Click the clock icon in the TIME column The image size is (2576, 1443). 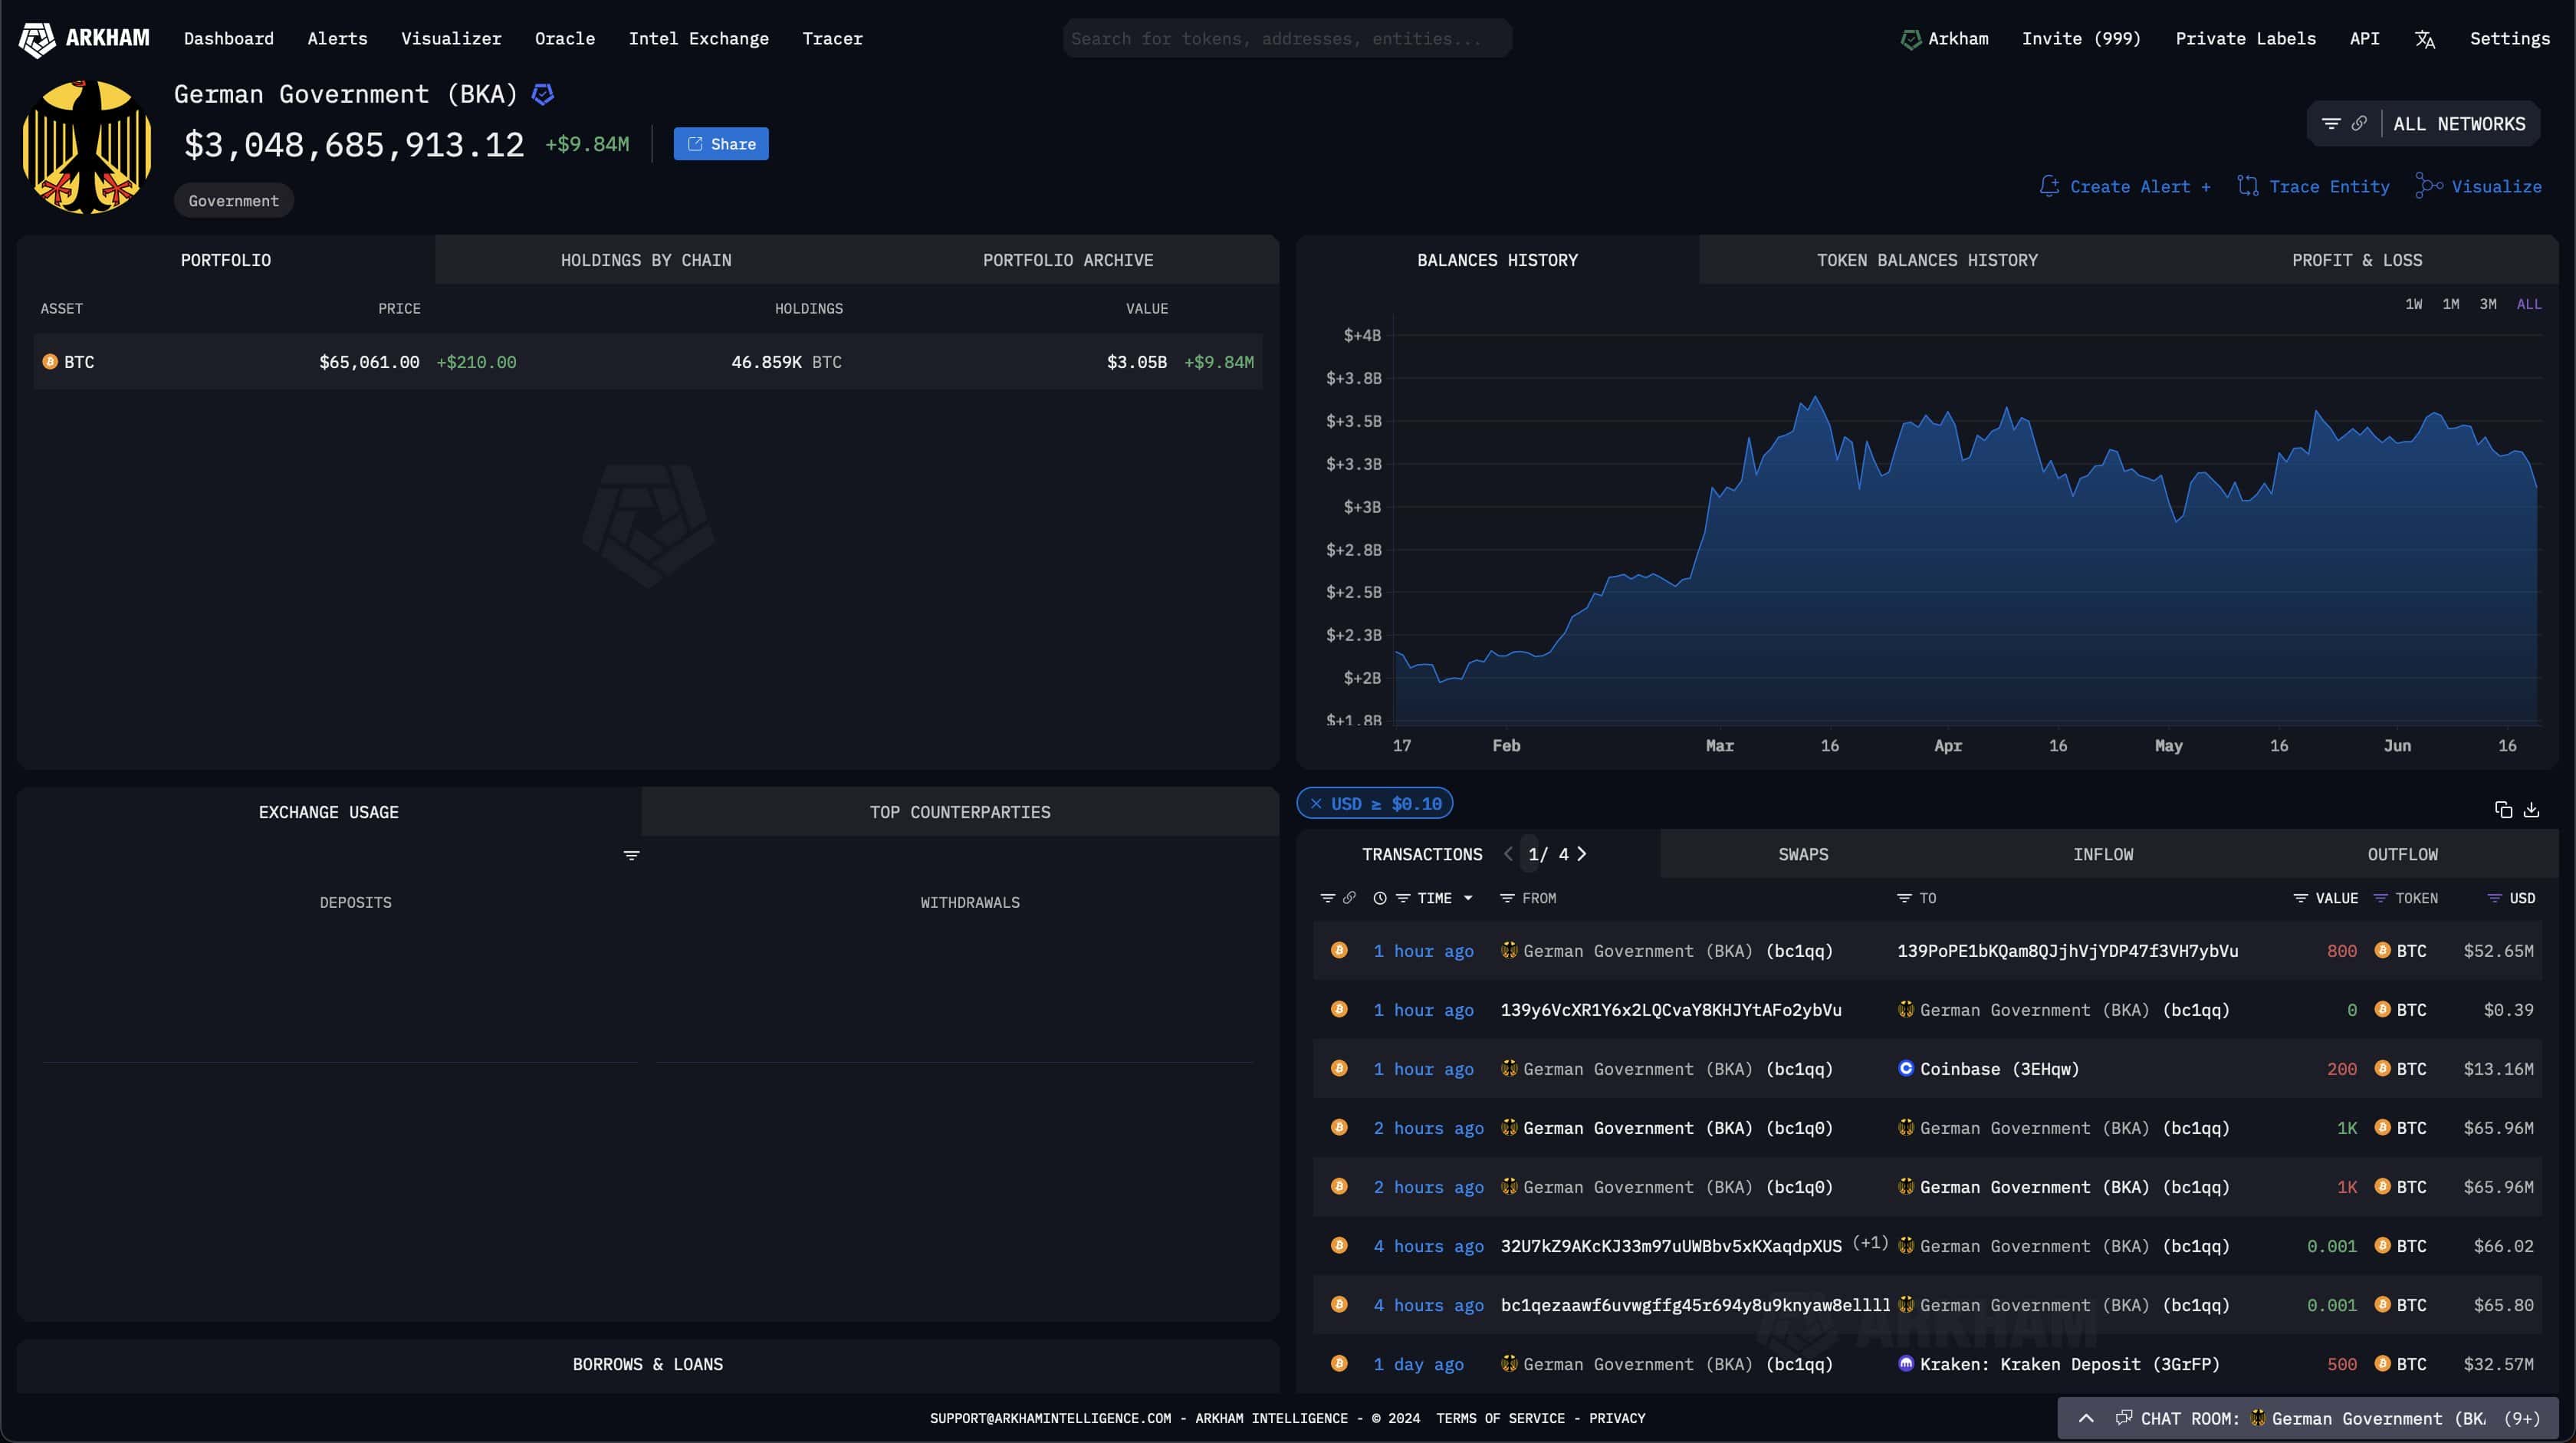click(x=1380, y=898)
